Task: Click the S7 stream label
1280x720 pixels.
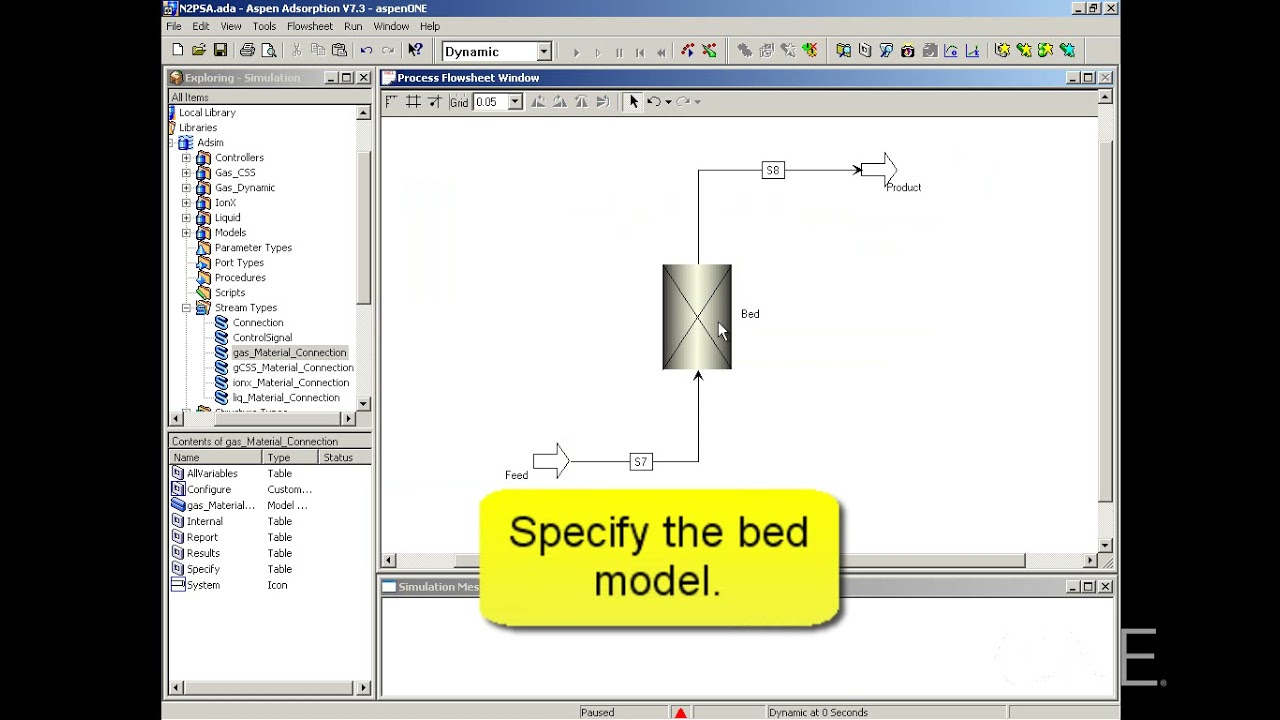Action: coord(641,462)
